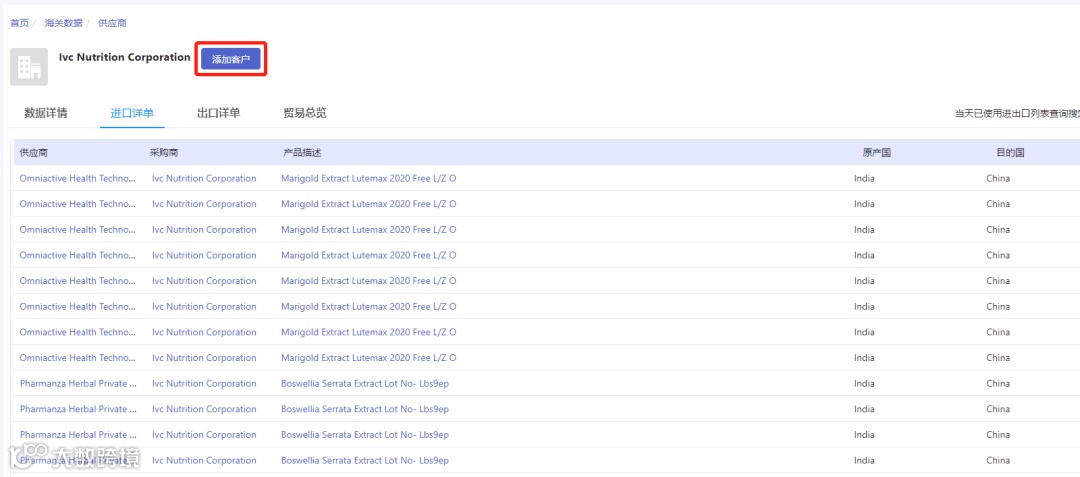The height and width of the screenshot is (477, 1080).
Task: Click the 采购商 column header
Action: click(164, 153)
